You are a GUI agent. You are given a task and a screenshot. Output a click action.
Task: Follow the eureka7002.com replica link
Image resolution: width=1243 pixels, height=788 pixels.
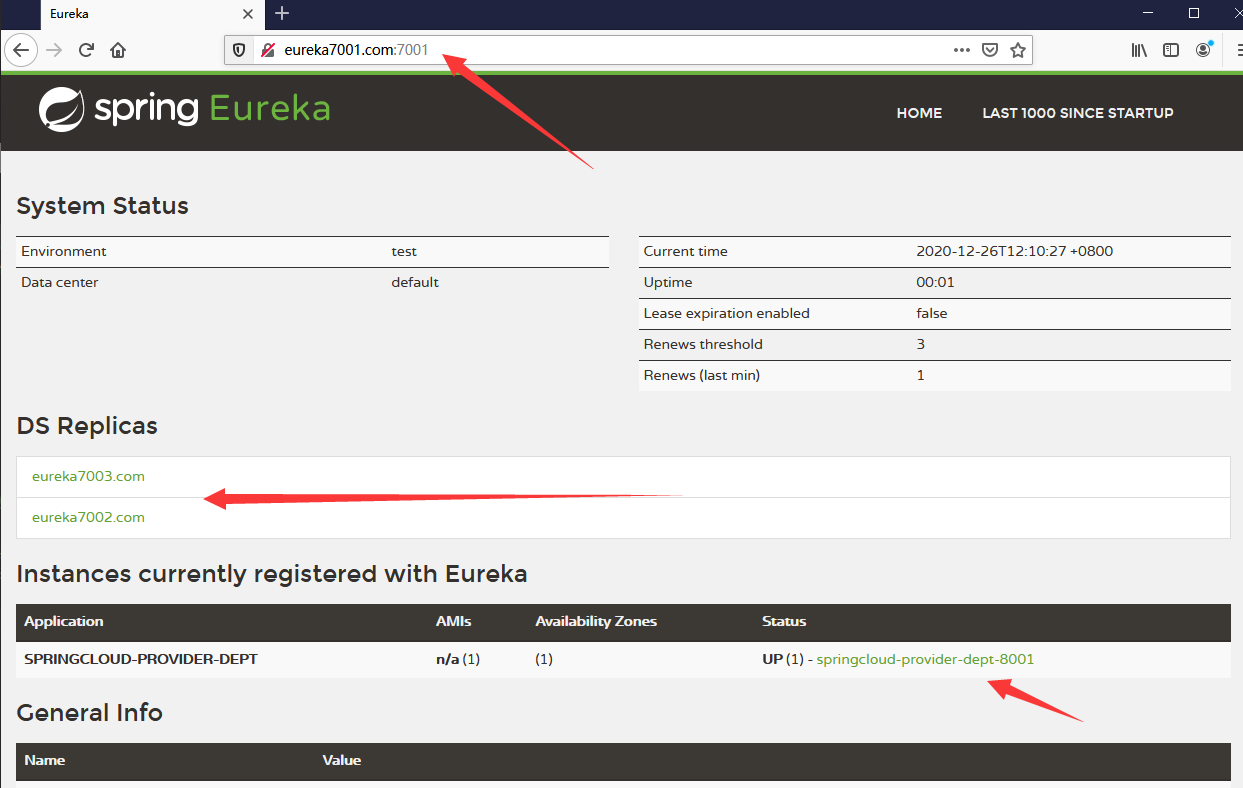pos(88,517)
